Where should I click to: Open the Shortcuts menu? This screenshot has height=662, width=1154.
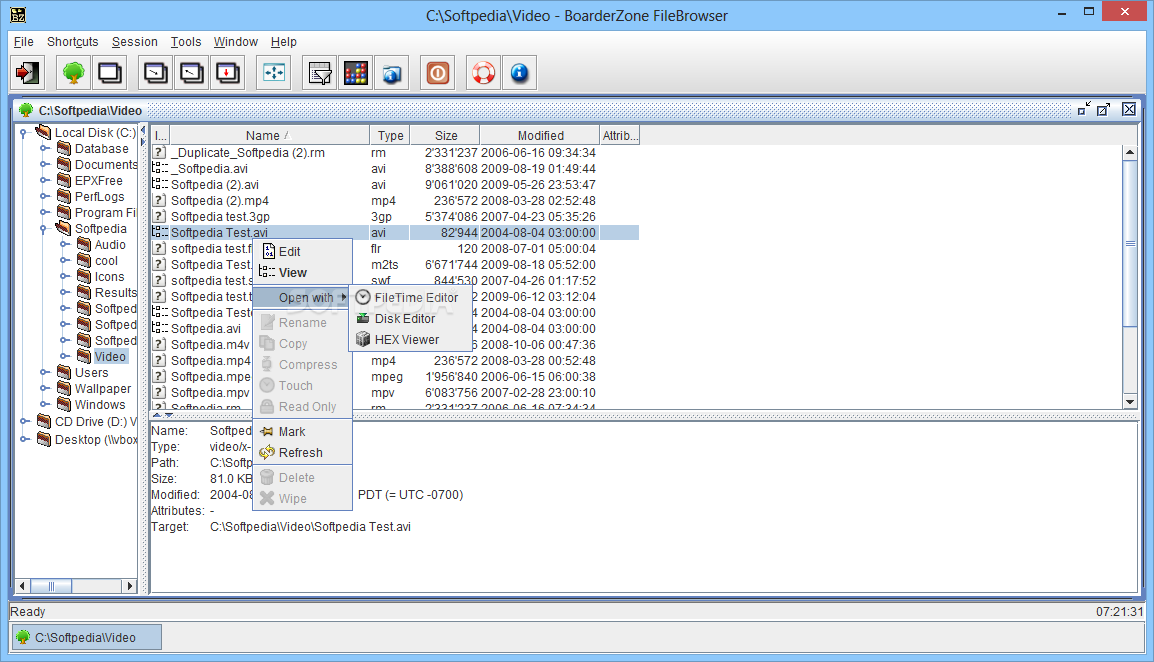tap(72, 42)
